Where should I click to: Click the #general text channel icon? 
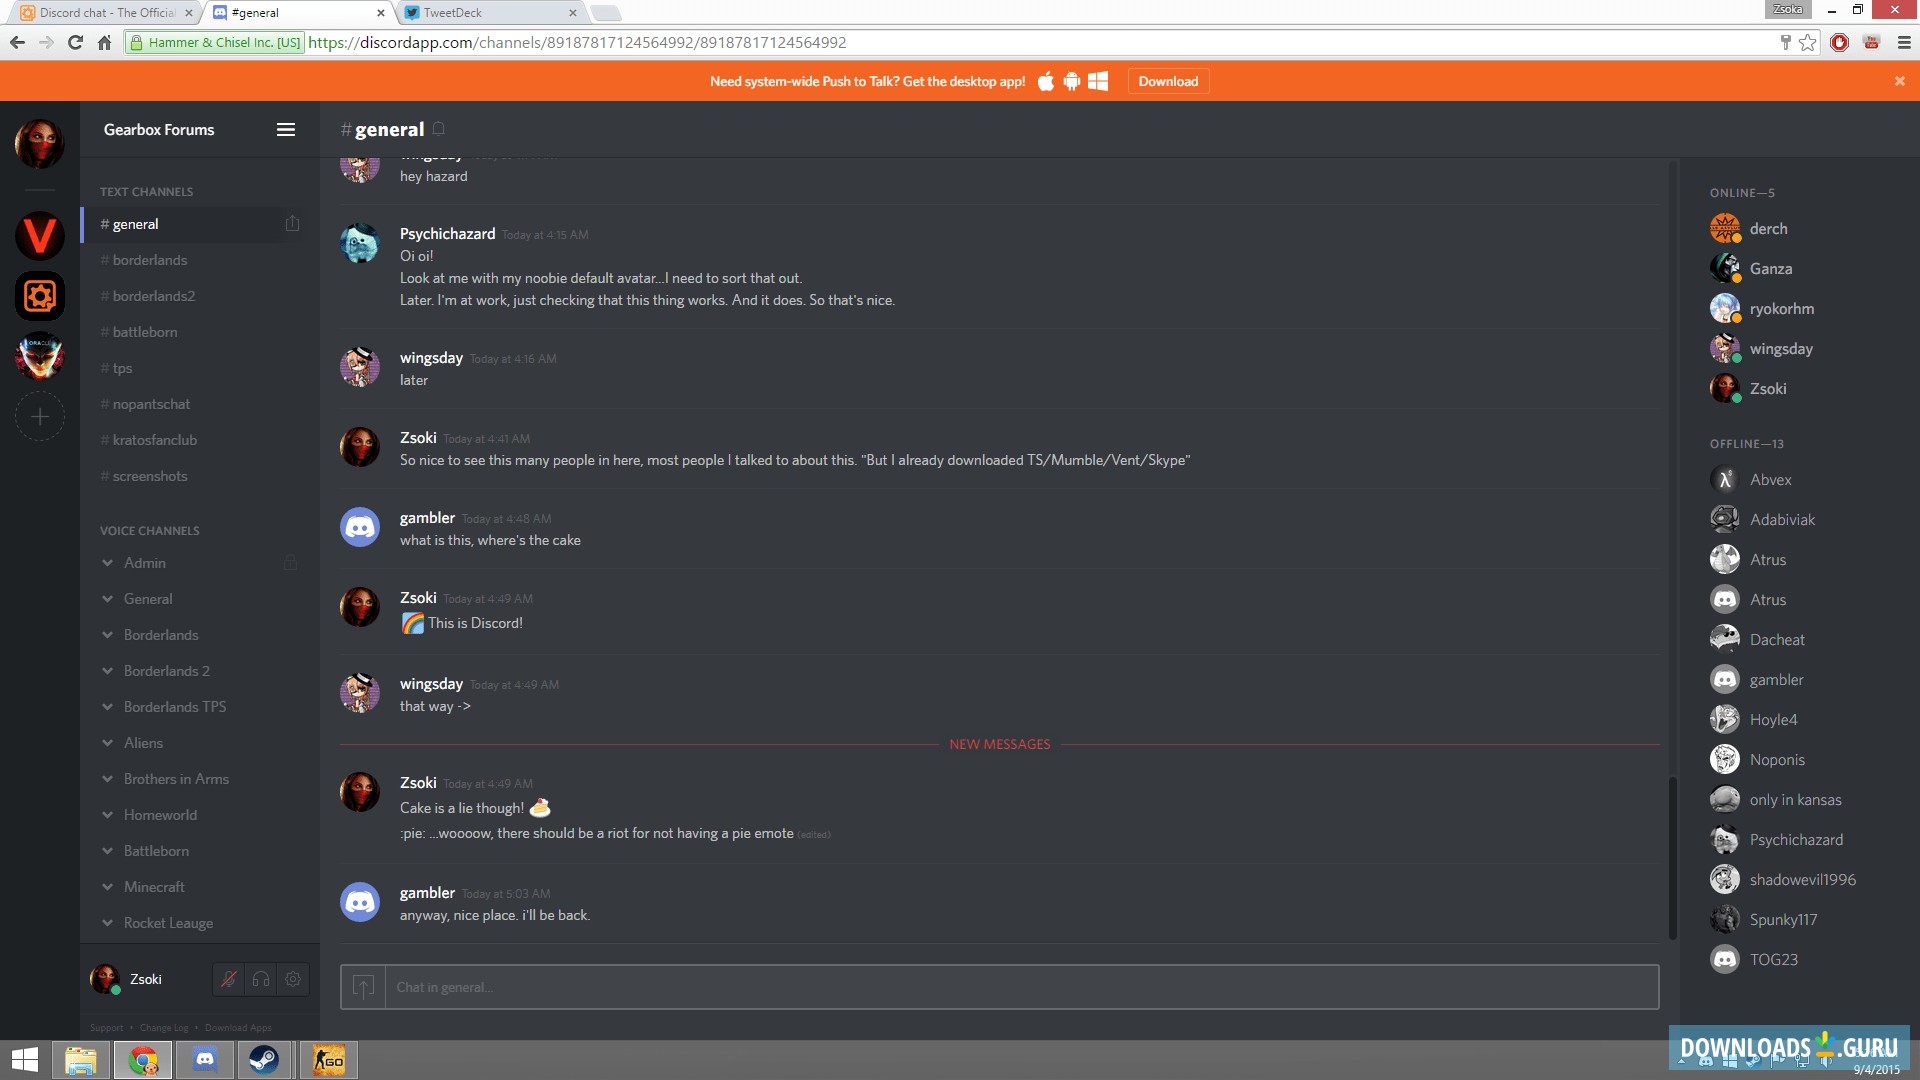click(105, 224)
